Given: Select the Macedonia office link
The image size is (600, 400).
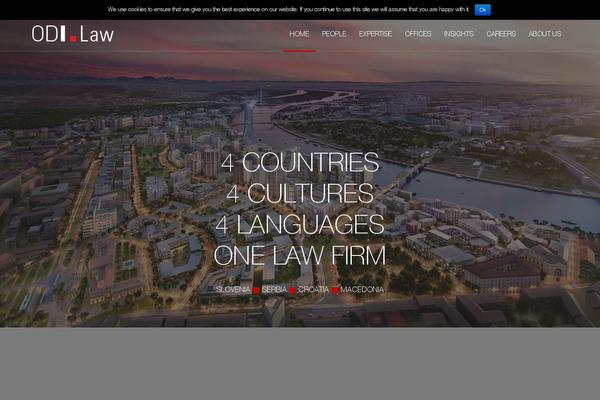Looking at the screenshot, I should (362, 290).
